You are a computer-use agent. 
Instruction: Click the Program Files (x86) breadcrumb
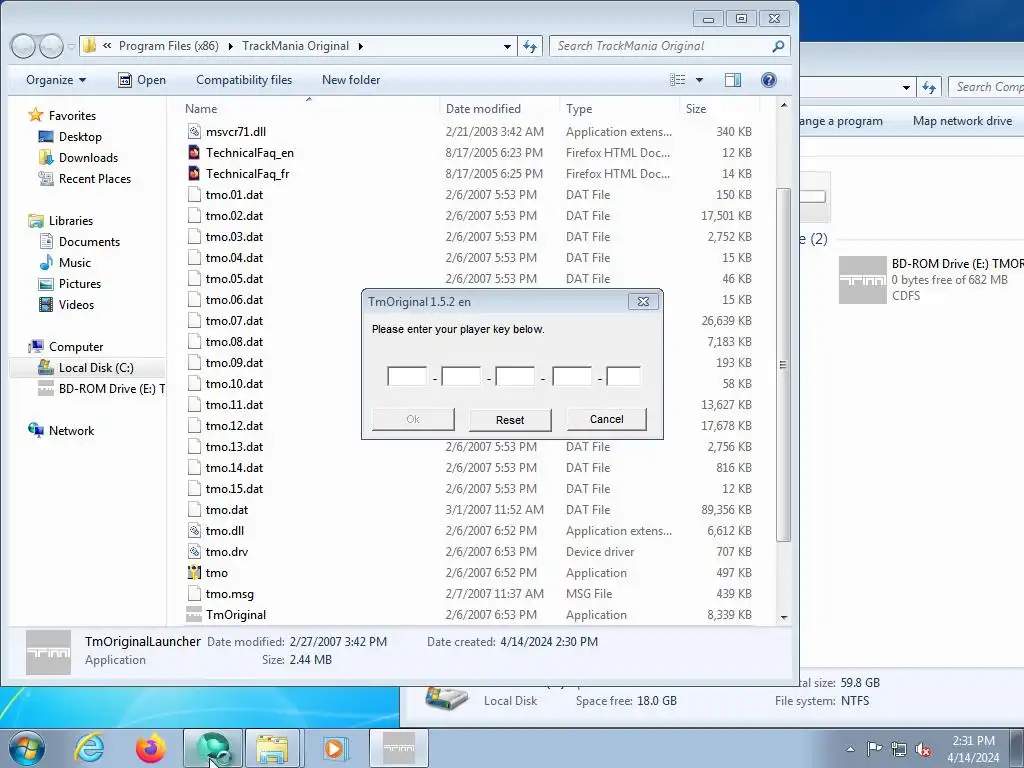[x=168, y=46]
